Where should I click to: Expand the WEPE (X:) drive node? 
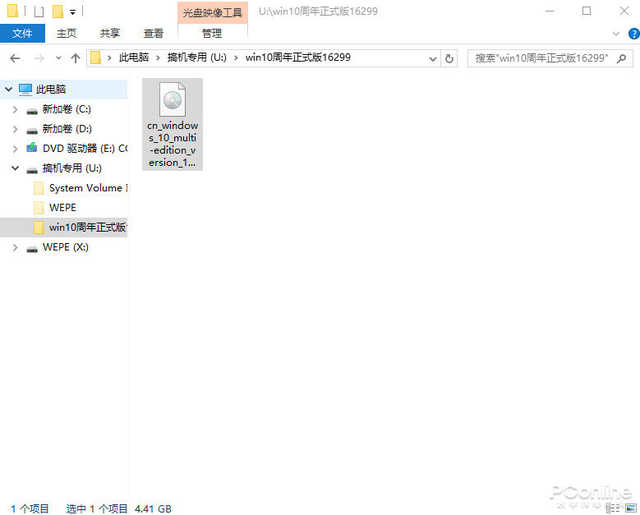(15, 247)
